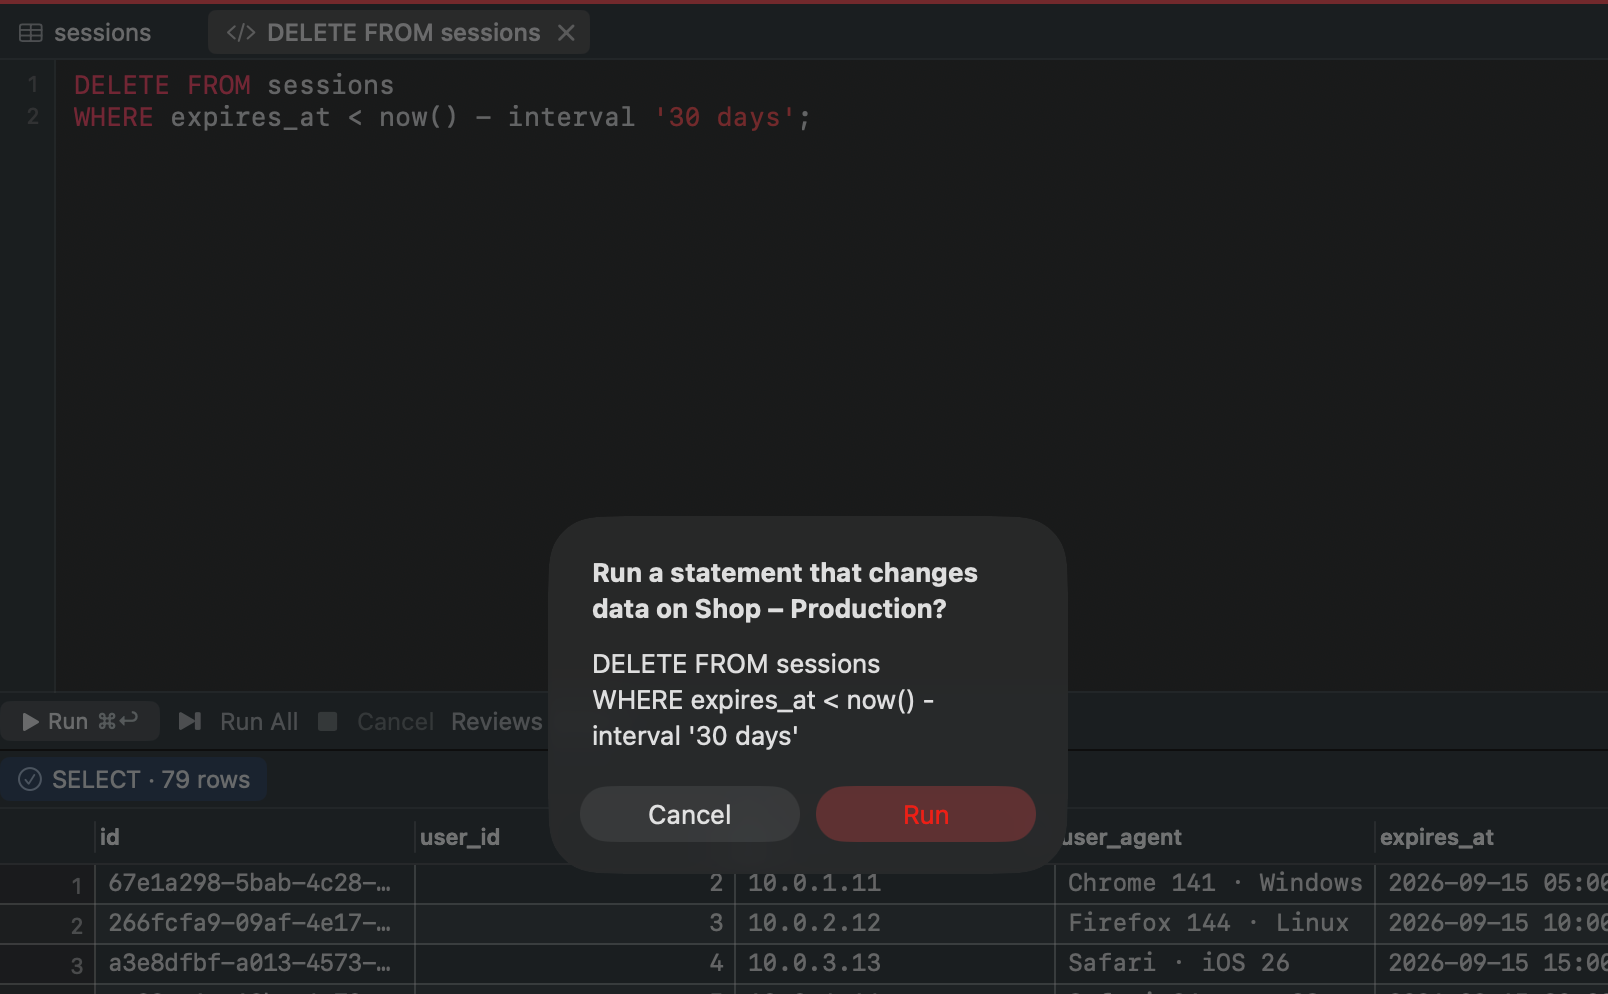Click the '30 days' string in the editor

[725, 117]
